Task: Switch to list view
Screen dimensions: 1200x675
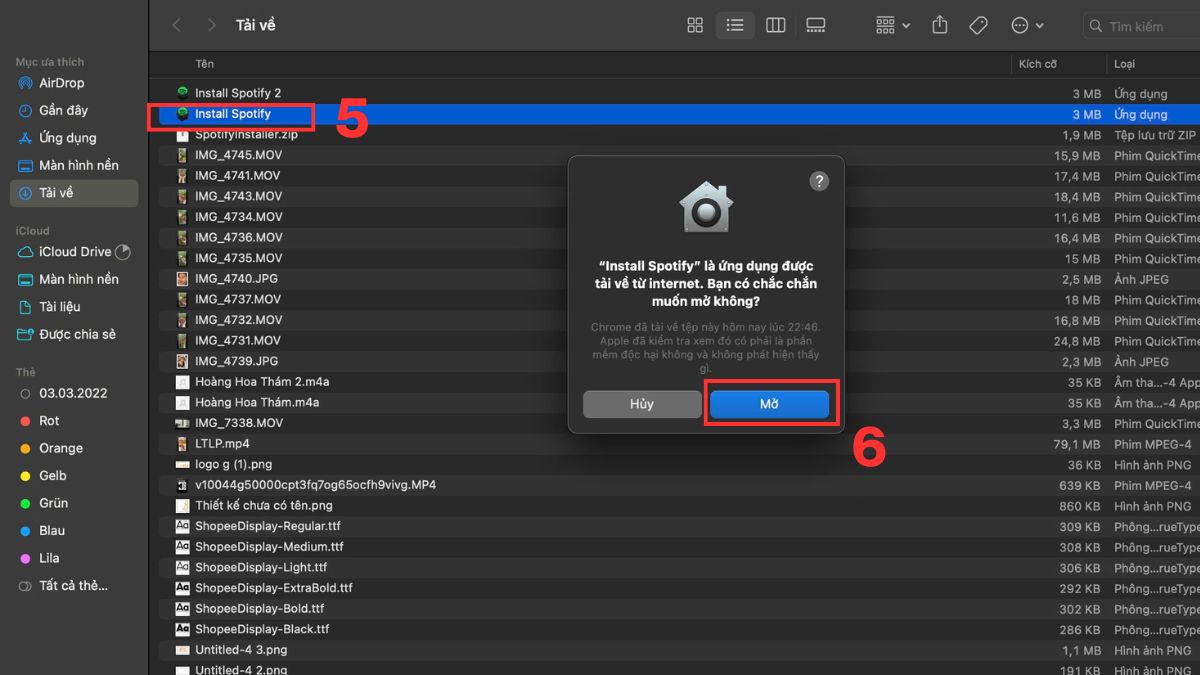Action: click(735, 26)
